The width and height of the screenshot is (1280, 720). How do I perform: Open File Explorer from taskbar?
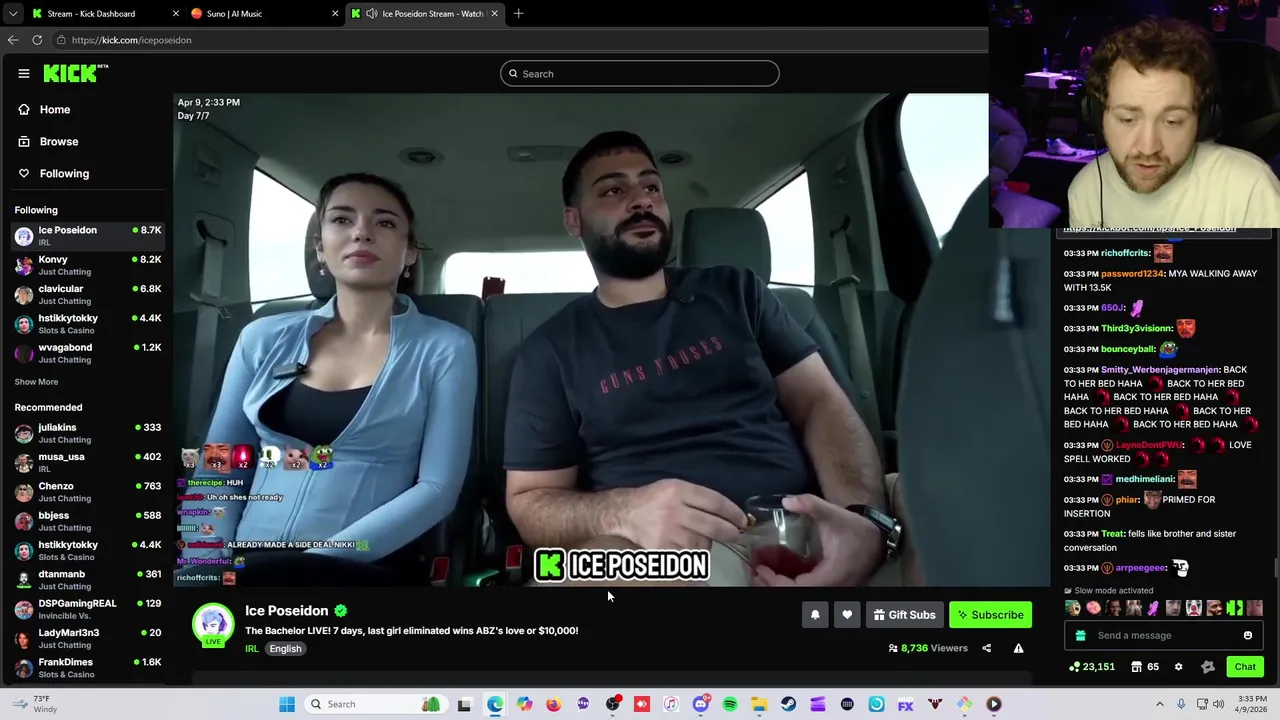coord(759,705)
